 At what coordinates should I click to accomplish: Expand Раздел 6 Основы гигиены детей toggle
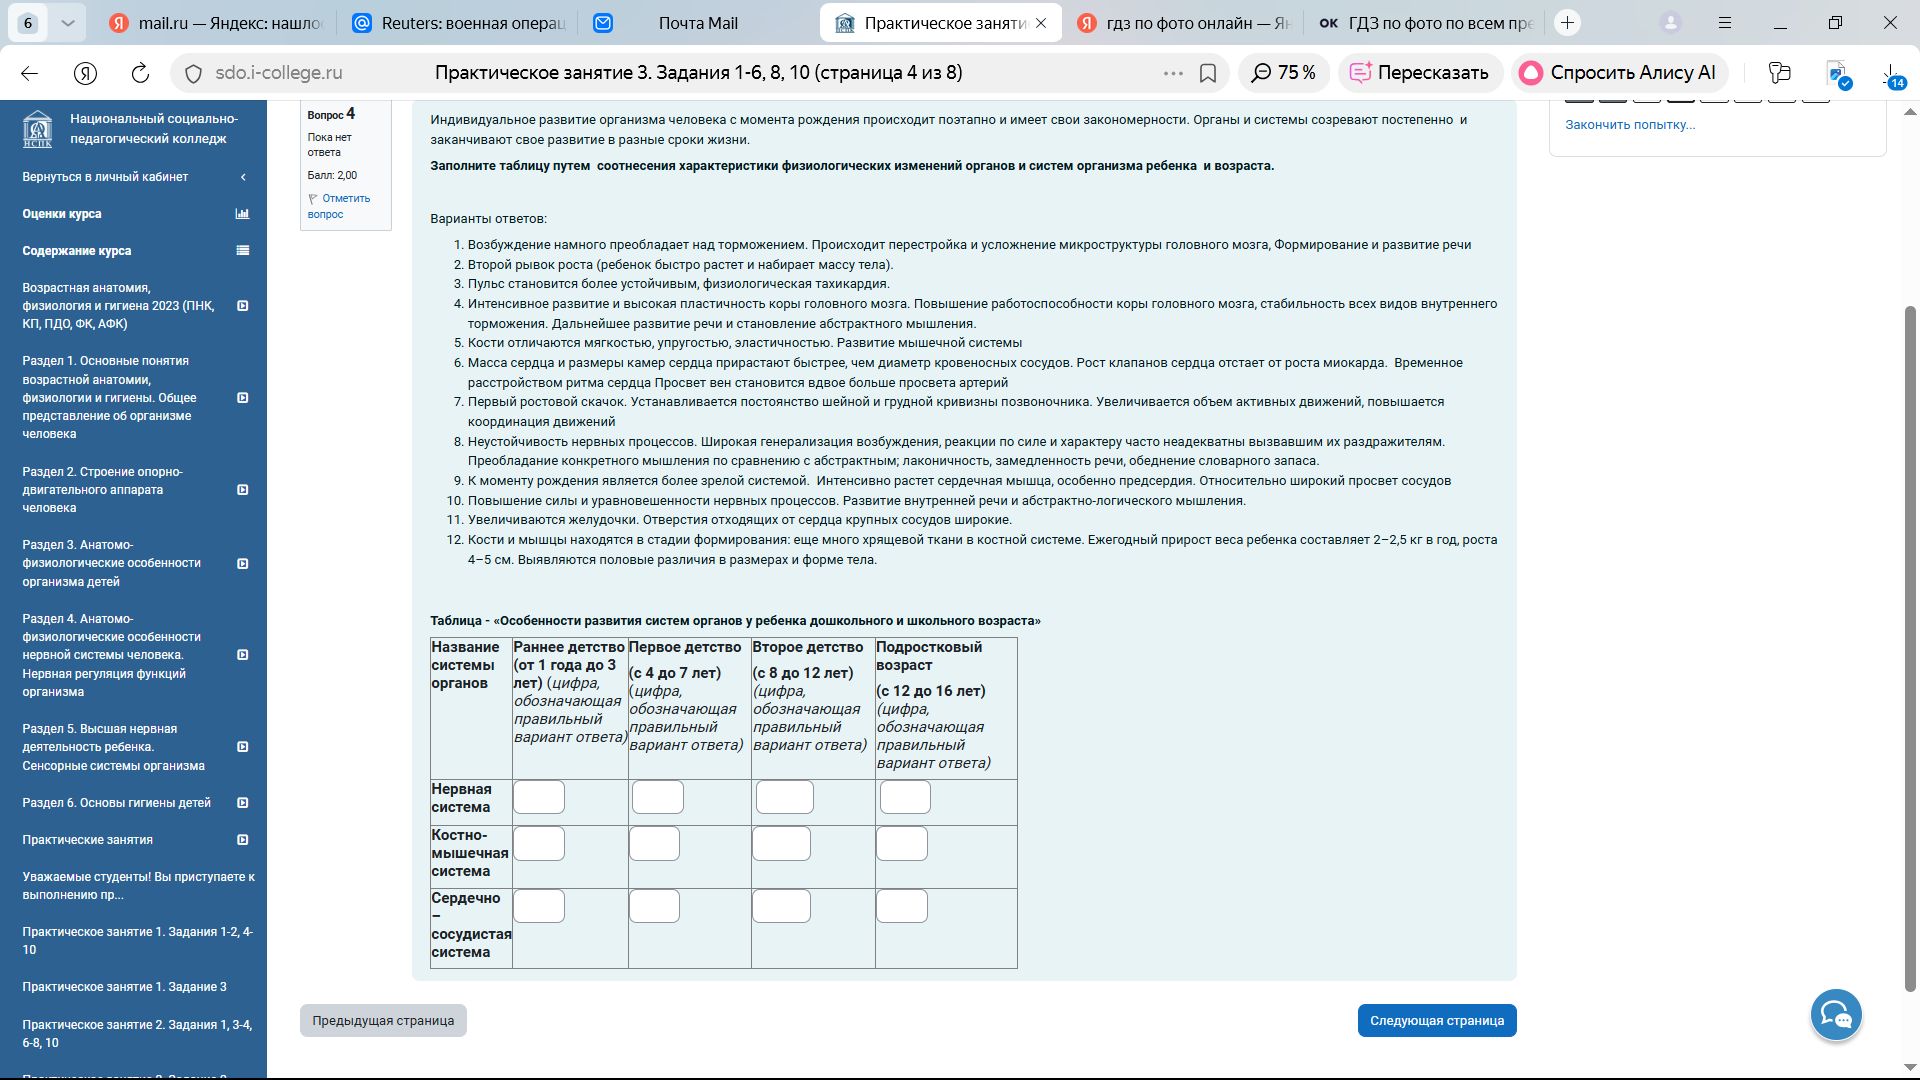point(242,803)
